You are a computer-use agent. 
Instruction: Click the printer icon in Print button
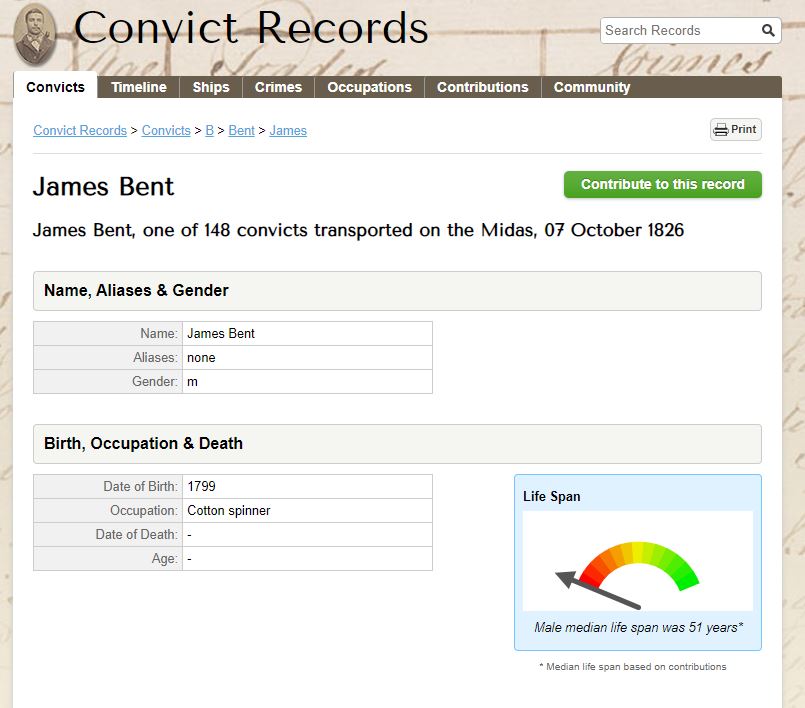coord(721,130)
